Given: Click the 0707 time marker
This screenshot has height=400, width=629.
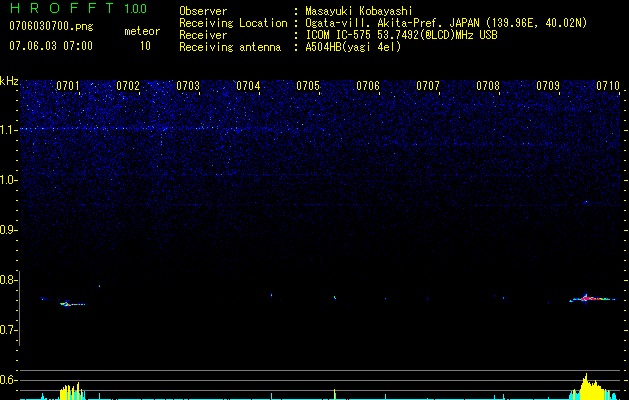Looking at the screenshot, I should click(x=428, y=86).
